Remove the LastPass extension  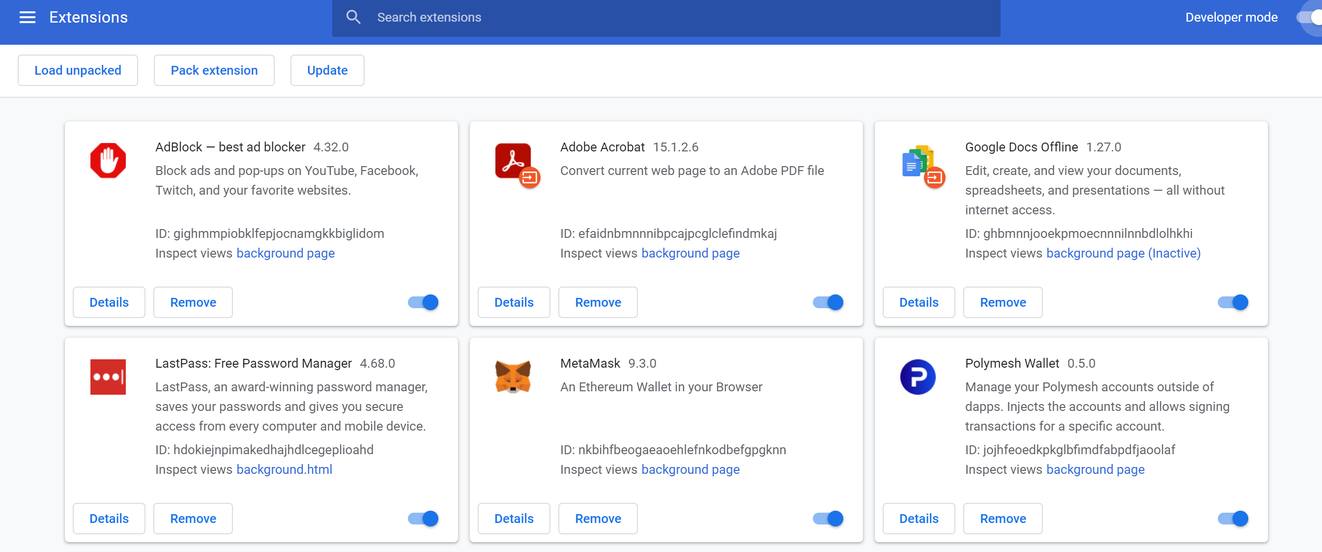(x=193, y=518)
